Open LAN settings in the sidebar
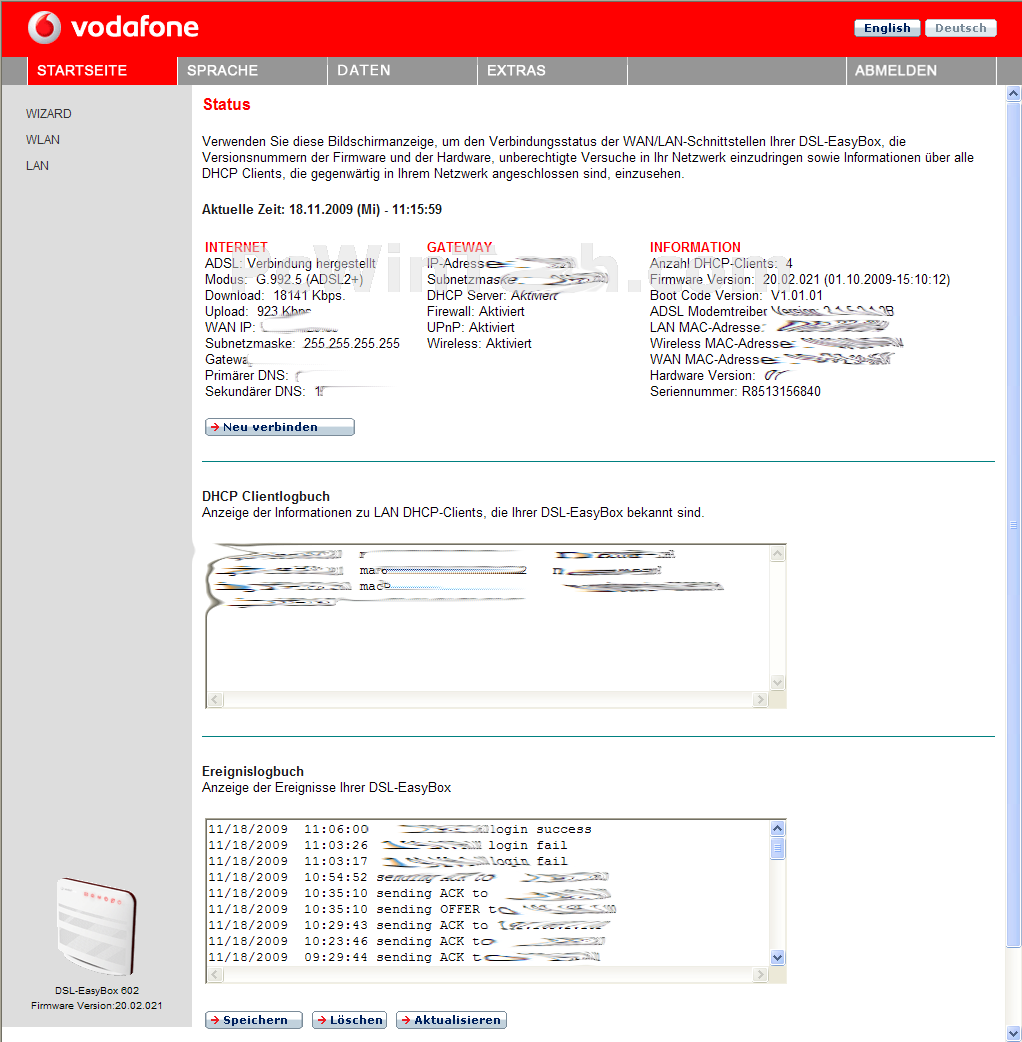The height and width of the screenshot is (1042, 1022). click(x=37, y=165)
